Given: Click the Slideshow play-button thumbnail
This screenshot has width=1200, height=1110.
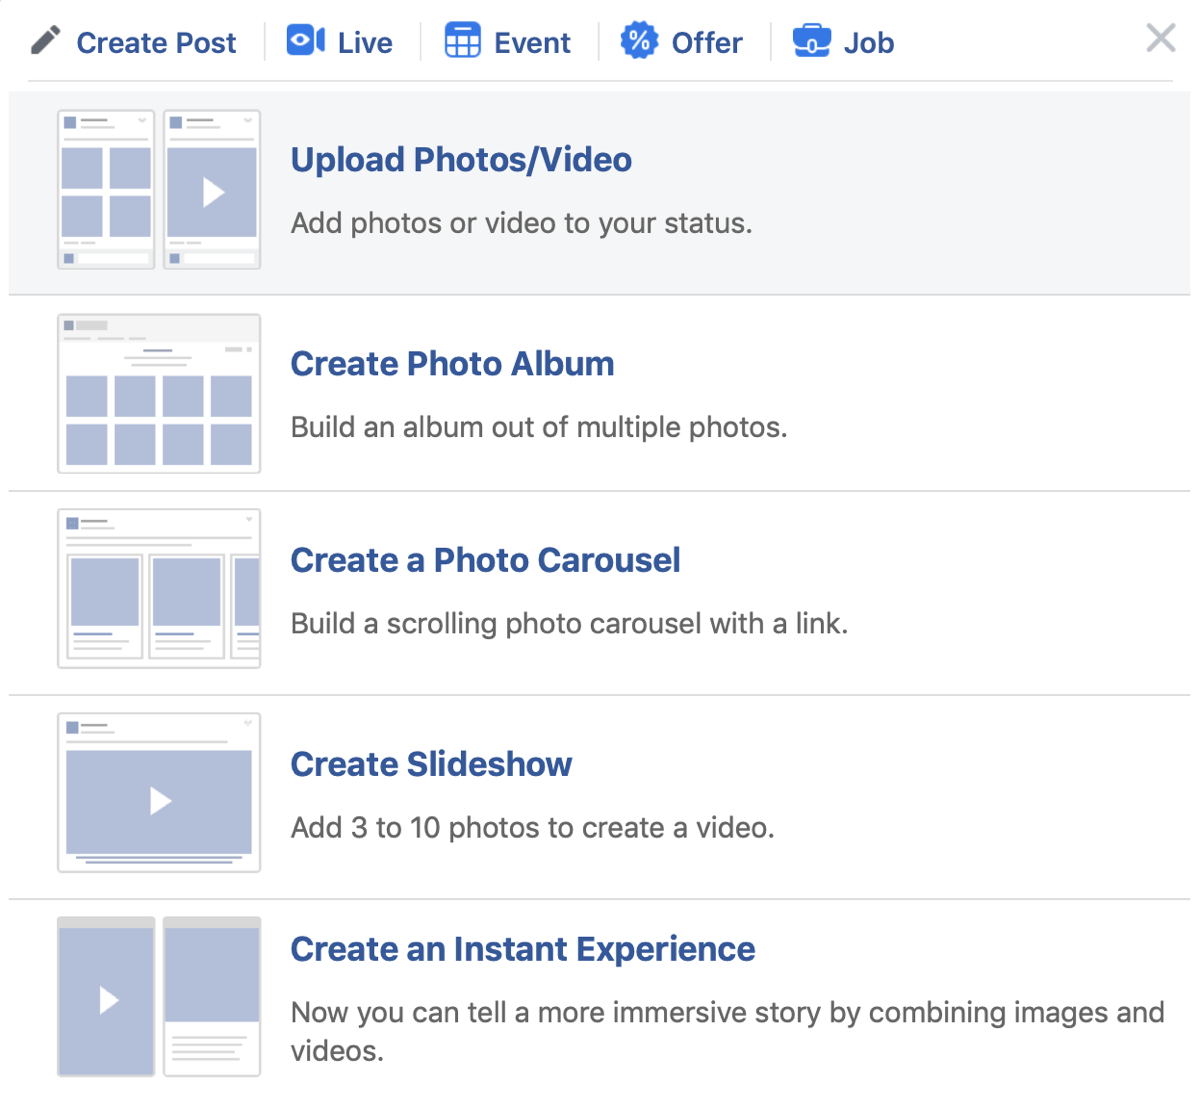Looking at the screenshot, I should click(159, 793).
